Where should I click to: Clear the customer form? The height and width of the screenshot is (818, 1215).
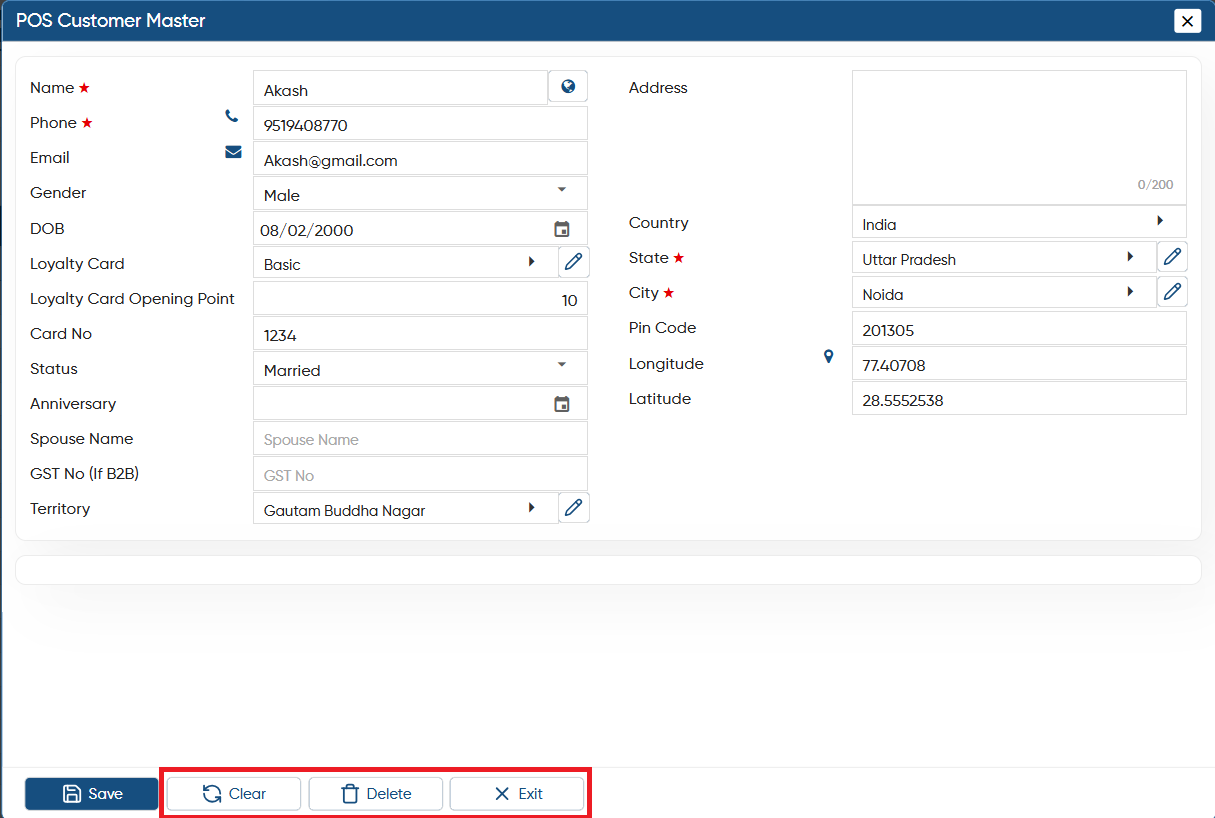(234, 794)
